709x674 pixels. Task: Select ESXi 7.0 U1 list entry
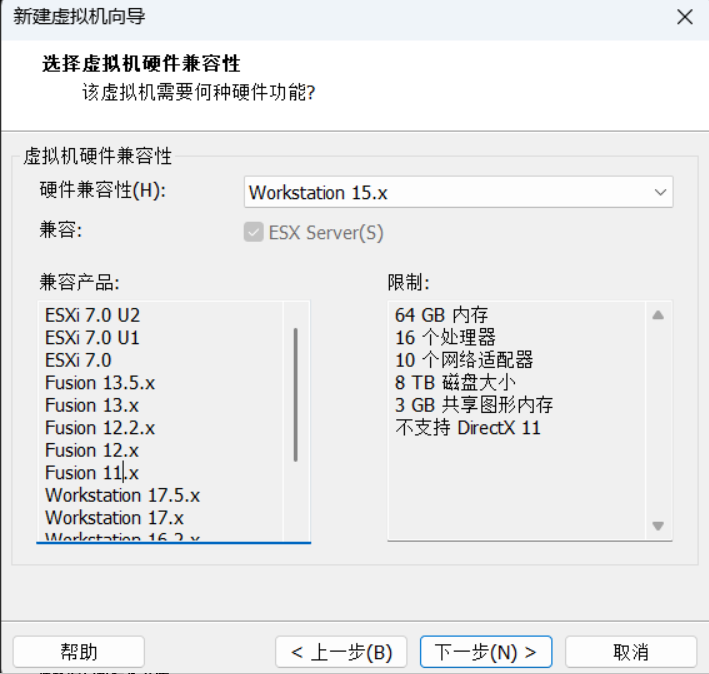92,338
